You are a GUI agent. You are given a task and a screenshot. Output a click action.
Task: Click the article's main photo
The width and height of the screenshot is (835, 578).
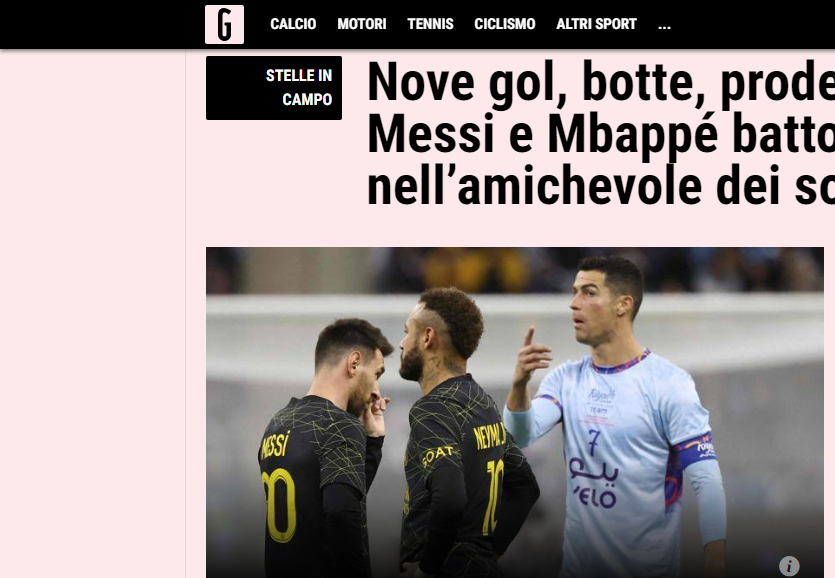[514, 412]
